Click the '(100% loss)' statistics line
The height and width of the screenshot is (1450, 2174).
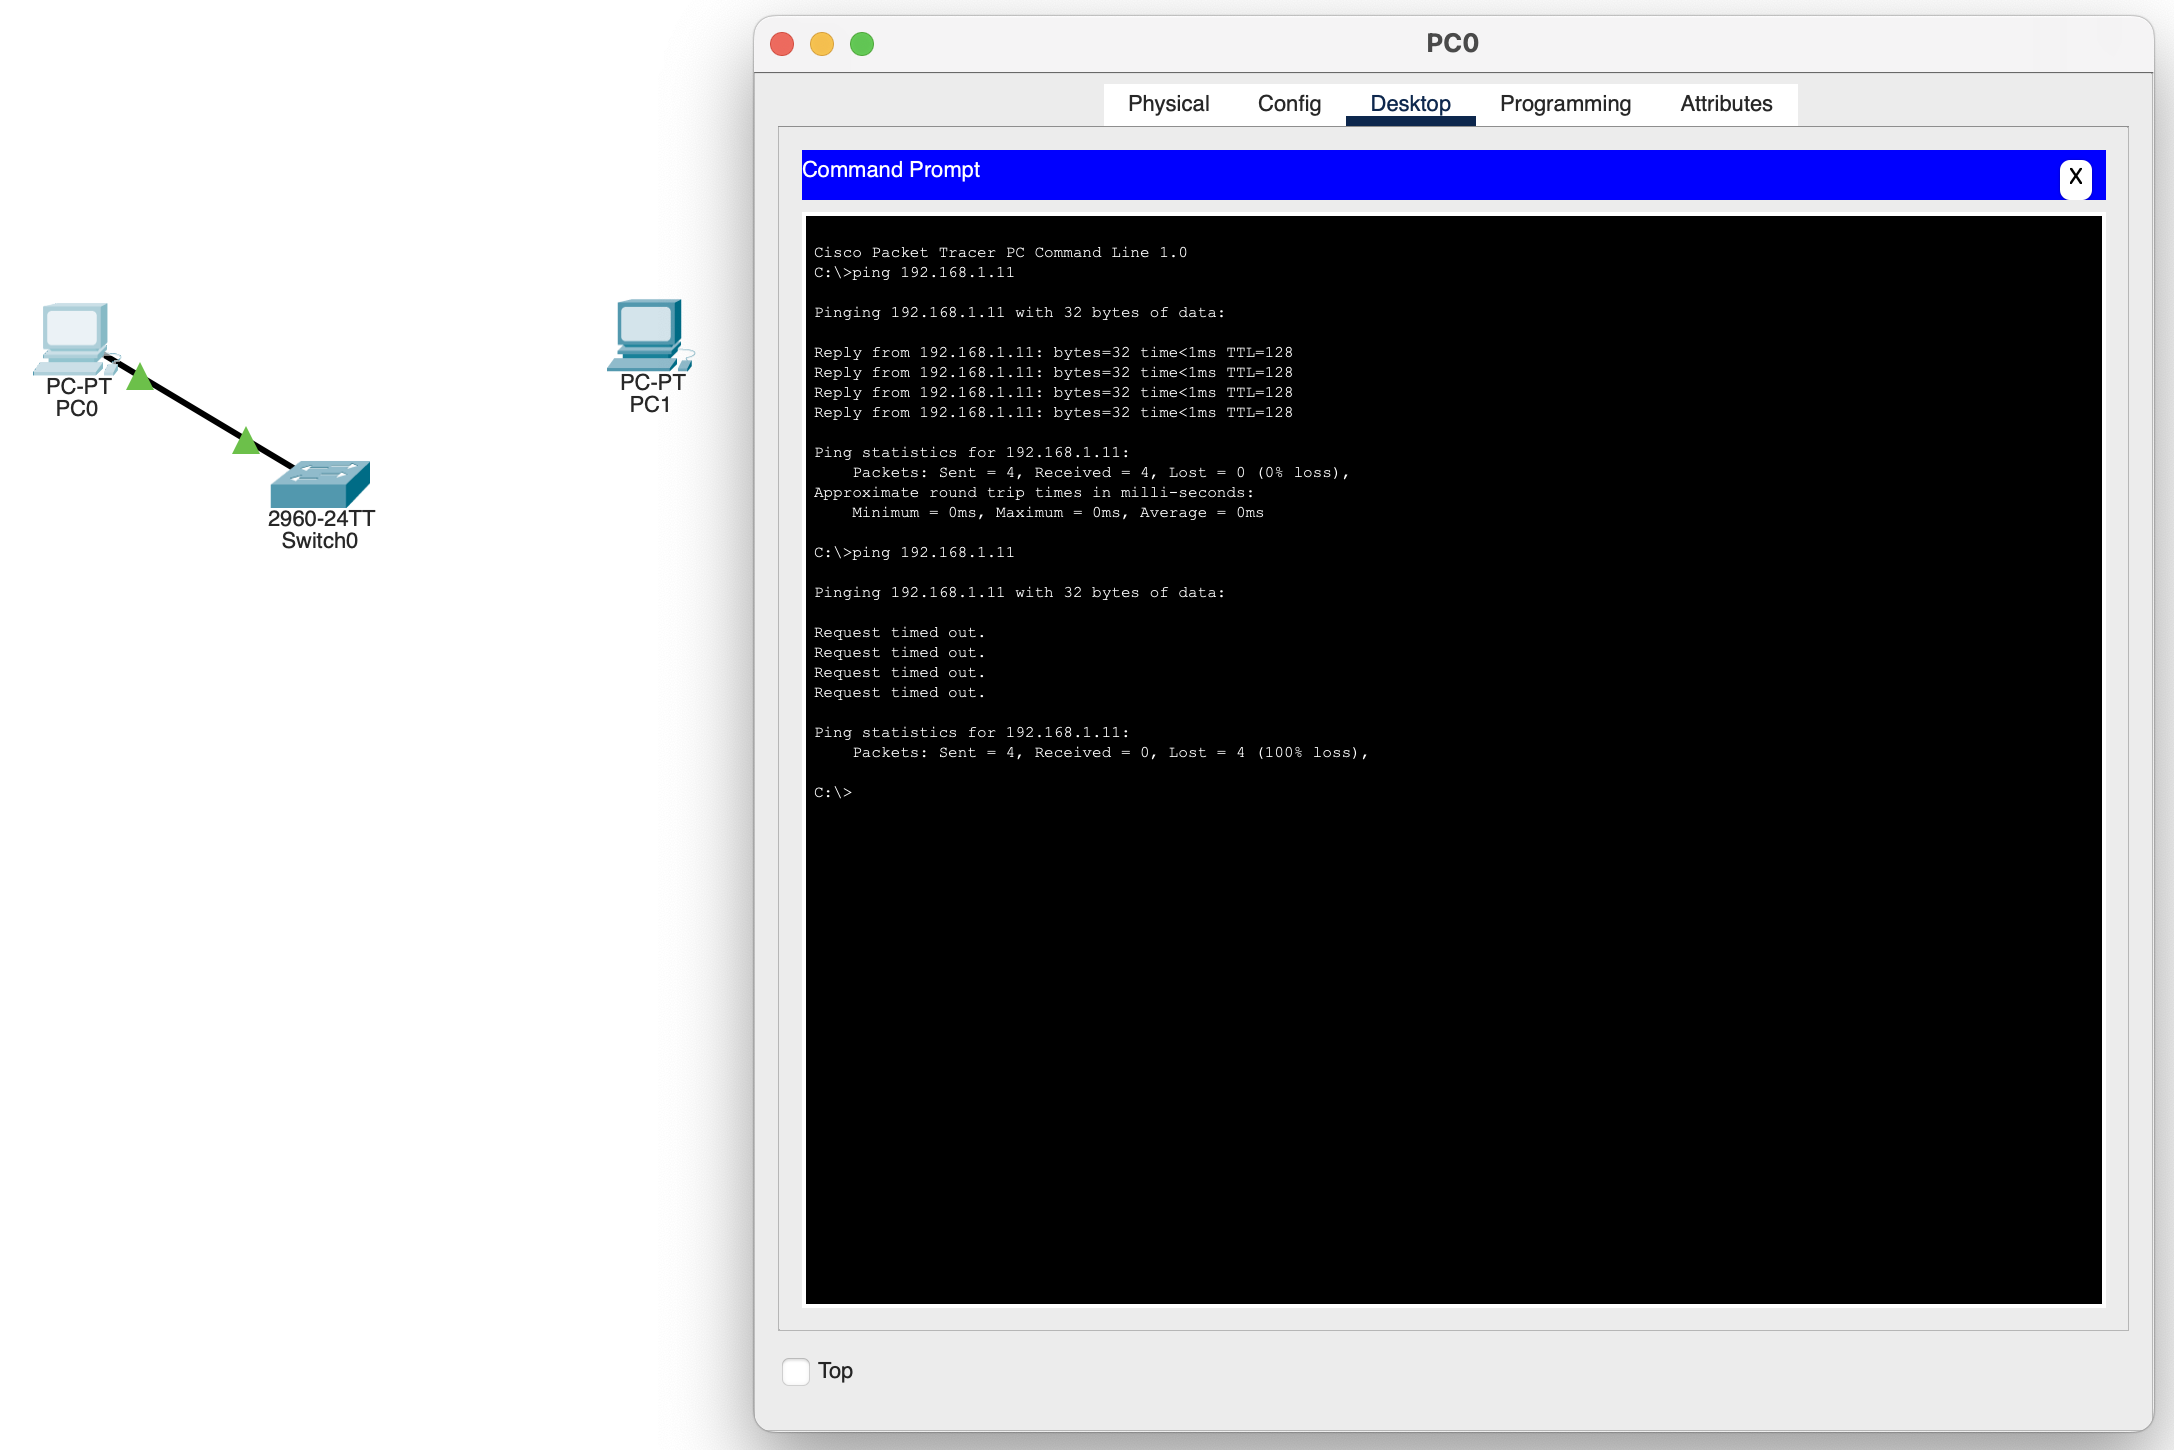[x=1110, y=753]
